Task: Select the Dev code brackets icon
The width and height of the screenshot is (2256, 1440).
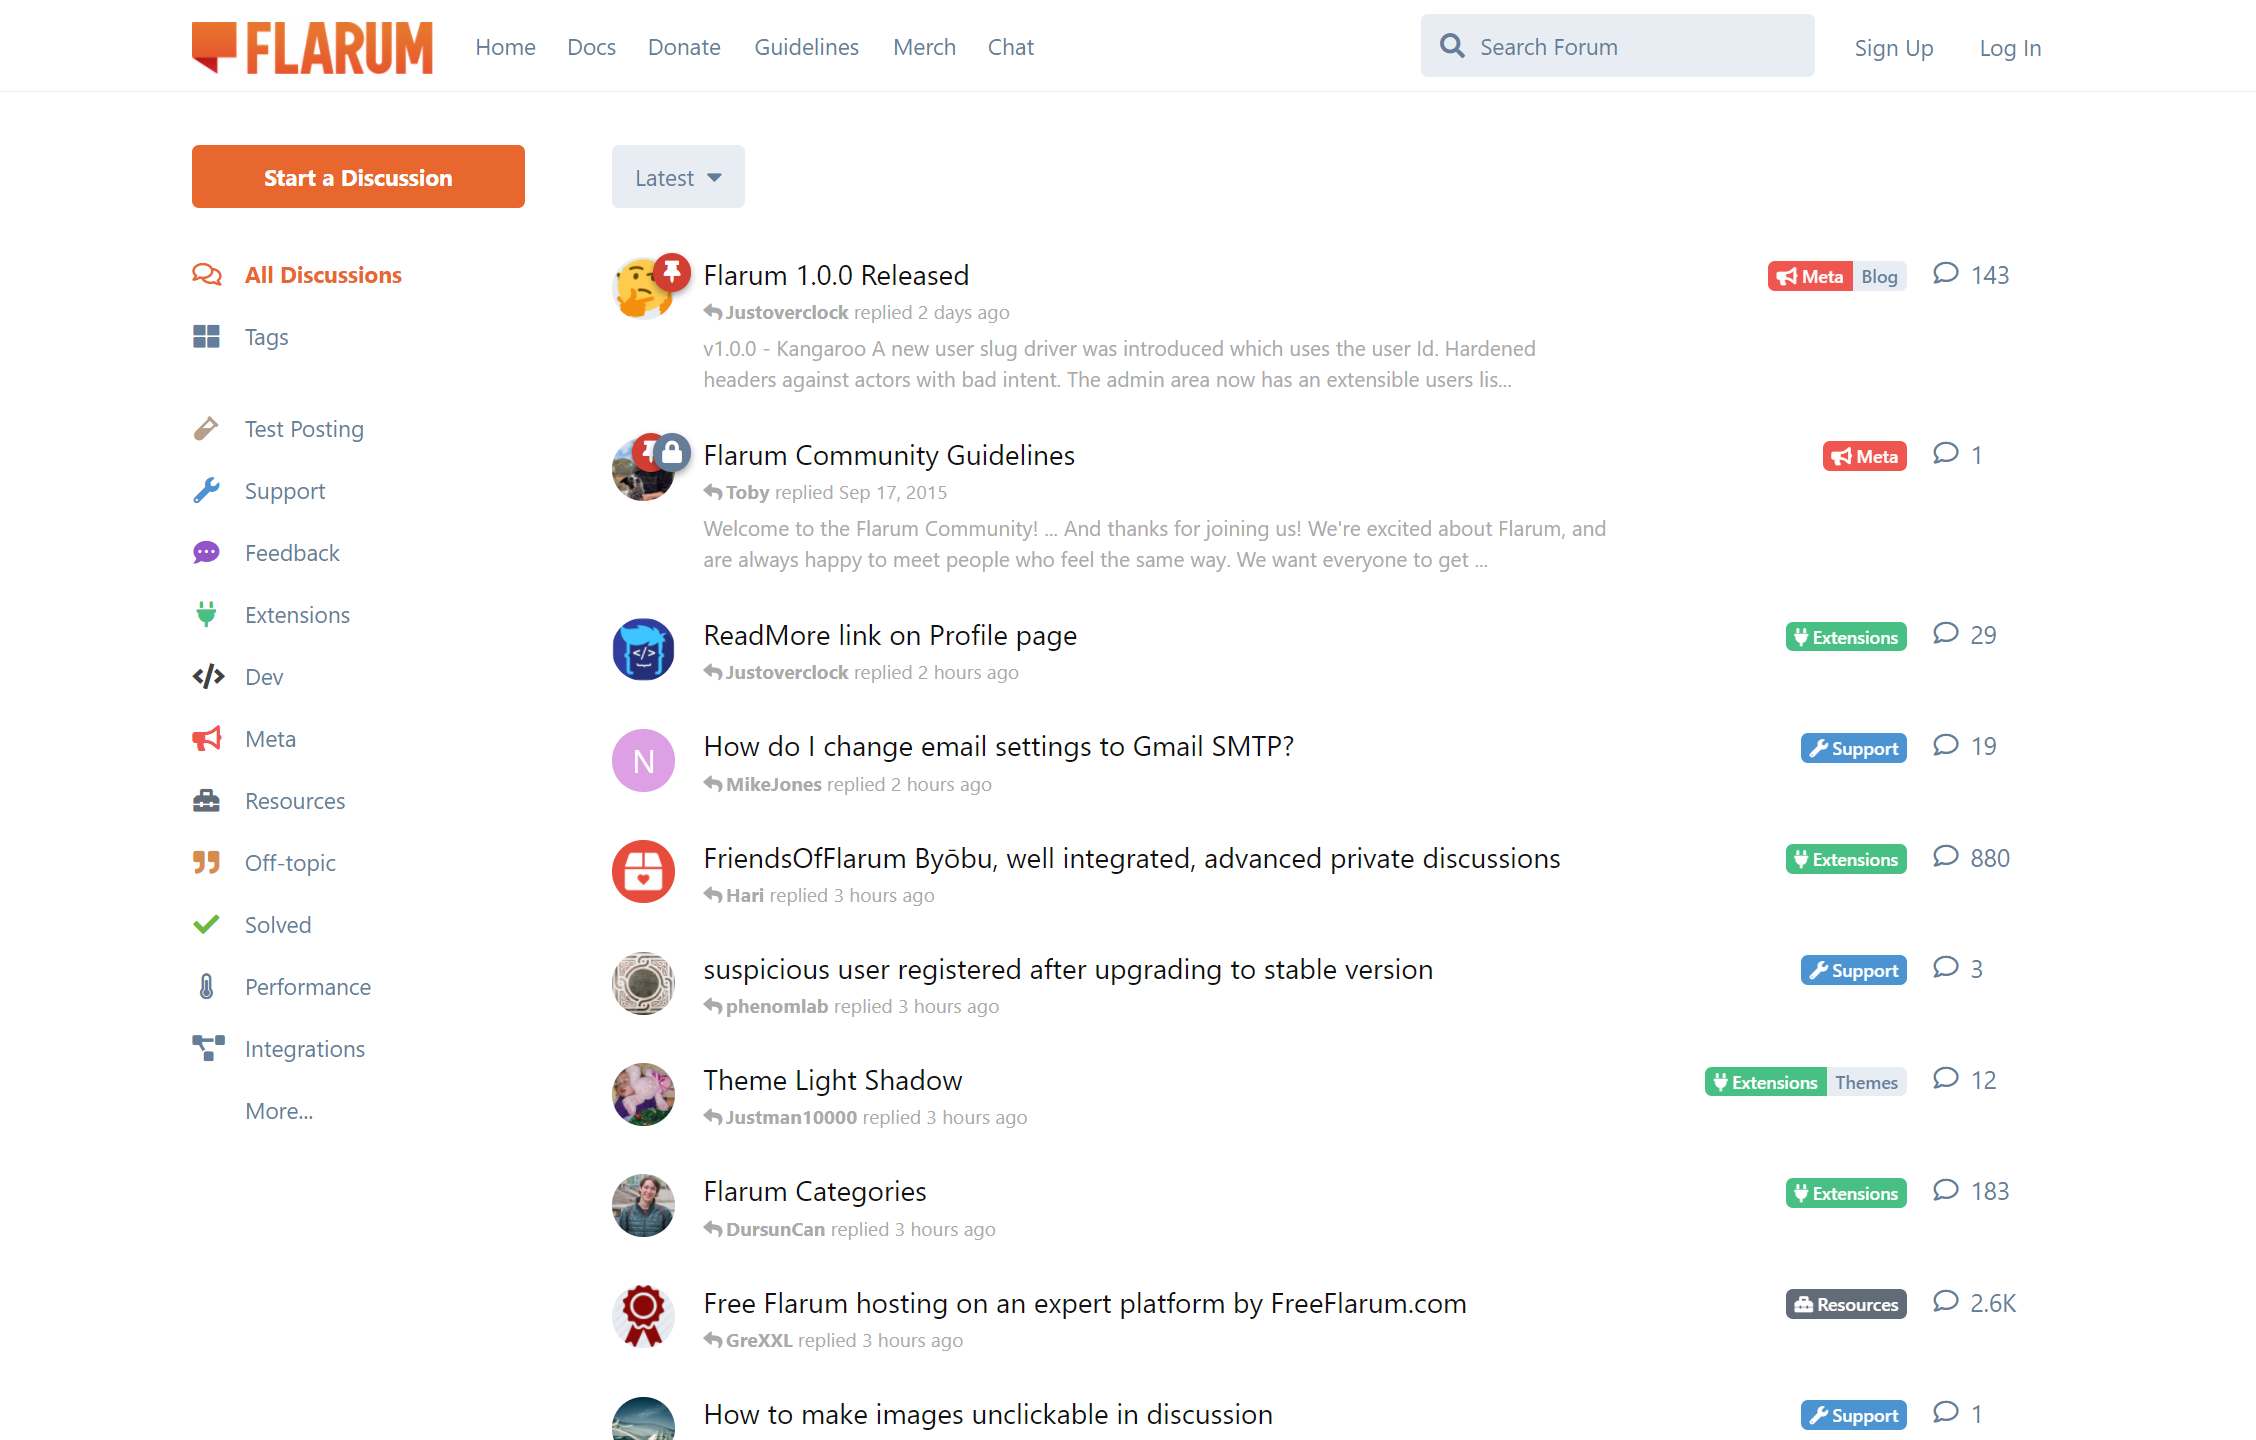Action: (x=206, y=676)
